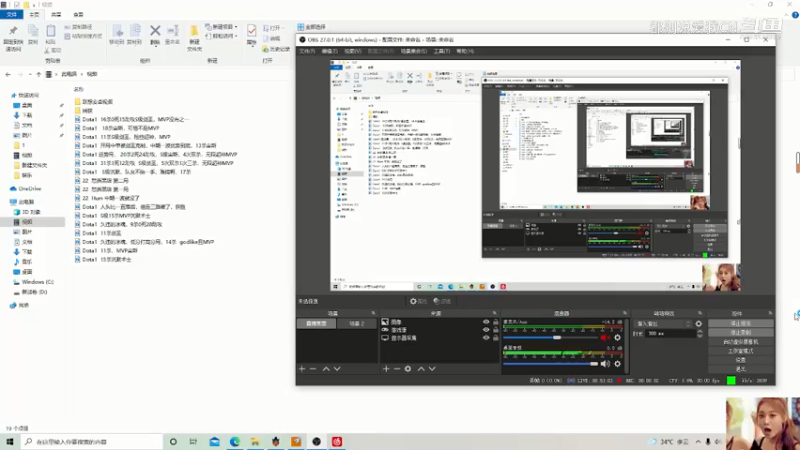
Task: Click Start Virtual Camera in OBS controls
Action: click(x=741, y=342)
